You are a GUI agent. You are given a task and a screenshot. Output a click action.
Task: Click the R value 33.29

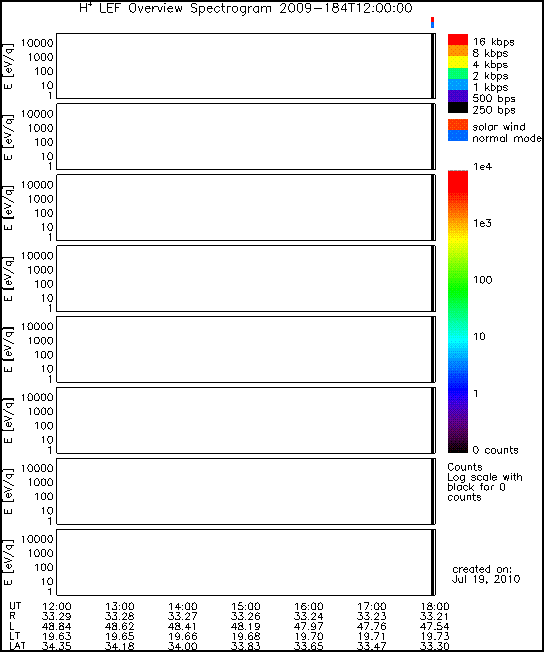click(x=57, y=616)
